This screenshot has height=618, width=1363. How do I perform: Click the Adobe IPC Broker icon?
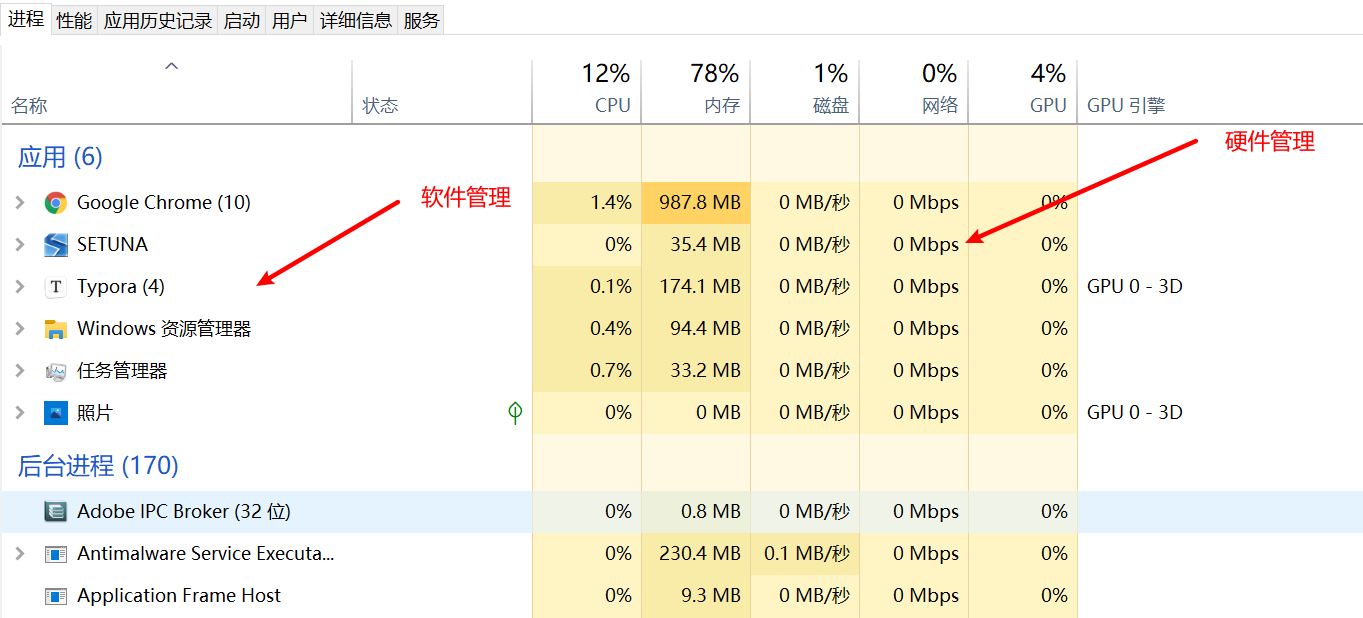click(x=55, y=512)
